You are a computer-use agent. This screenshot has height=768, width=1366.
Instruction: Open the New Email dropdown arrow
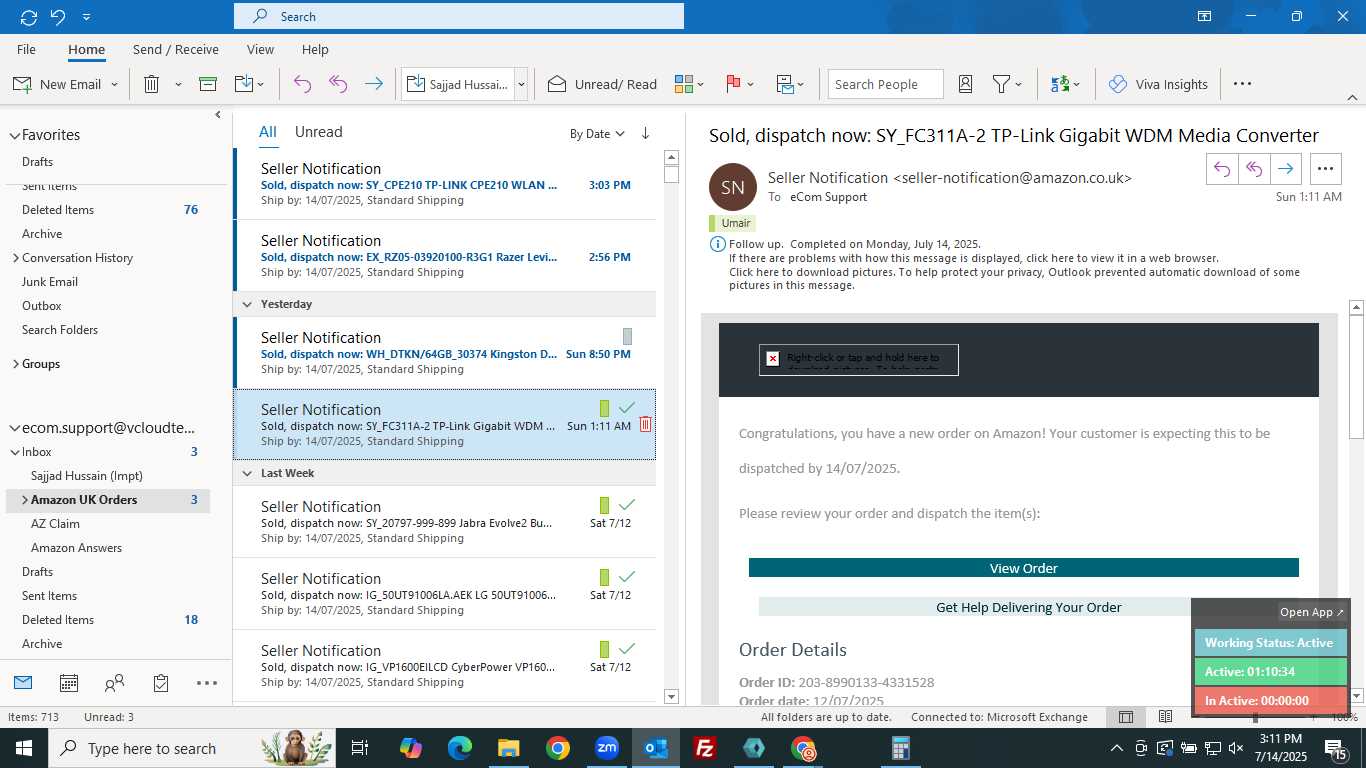[x=114, y=84]
